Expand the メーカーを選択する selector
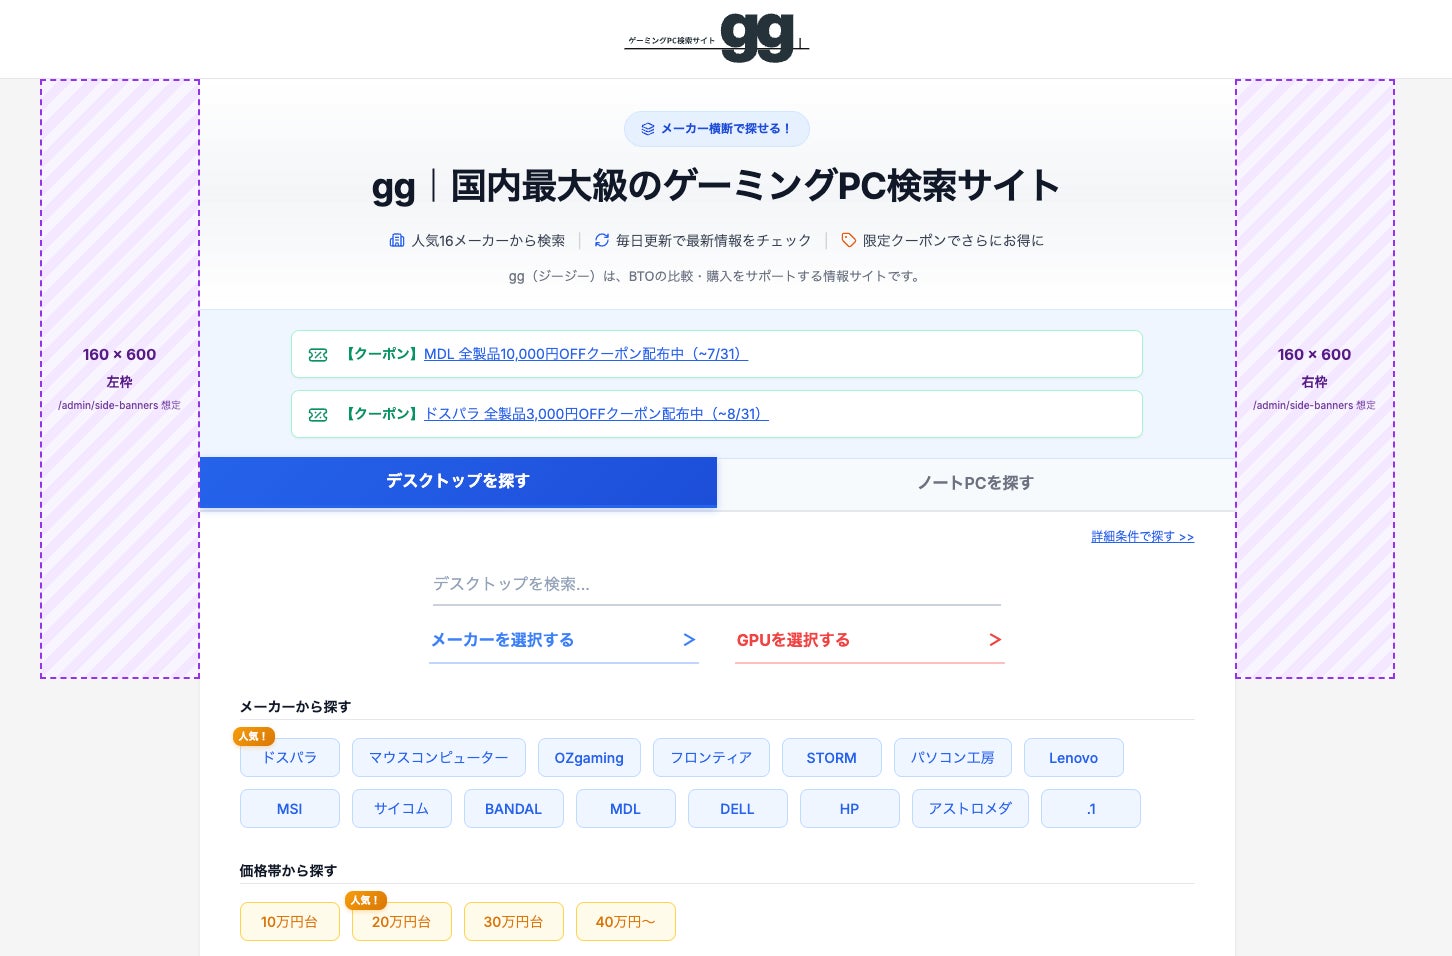The image size is (1452, 956). pos(564,640)
